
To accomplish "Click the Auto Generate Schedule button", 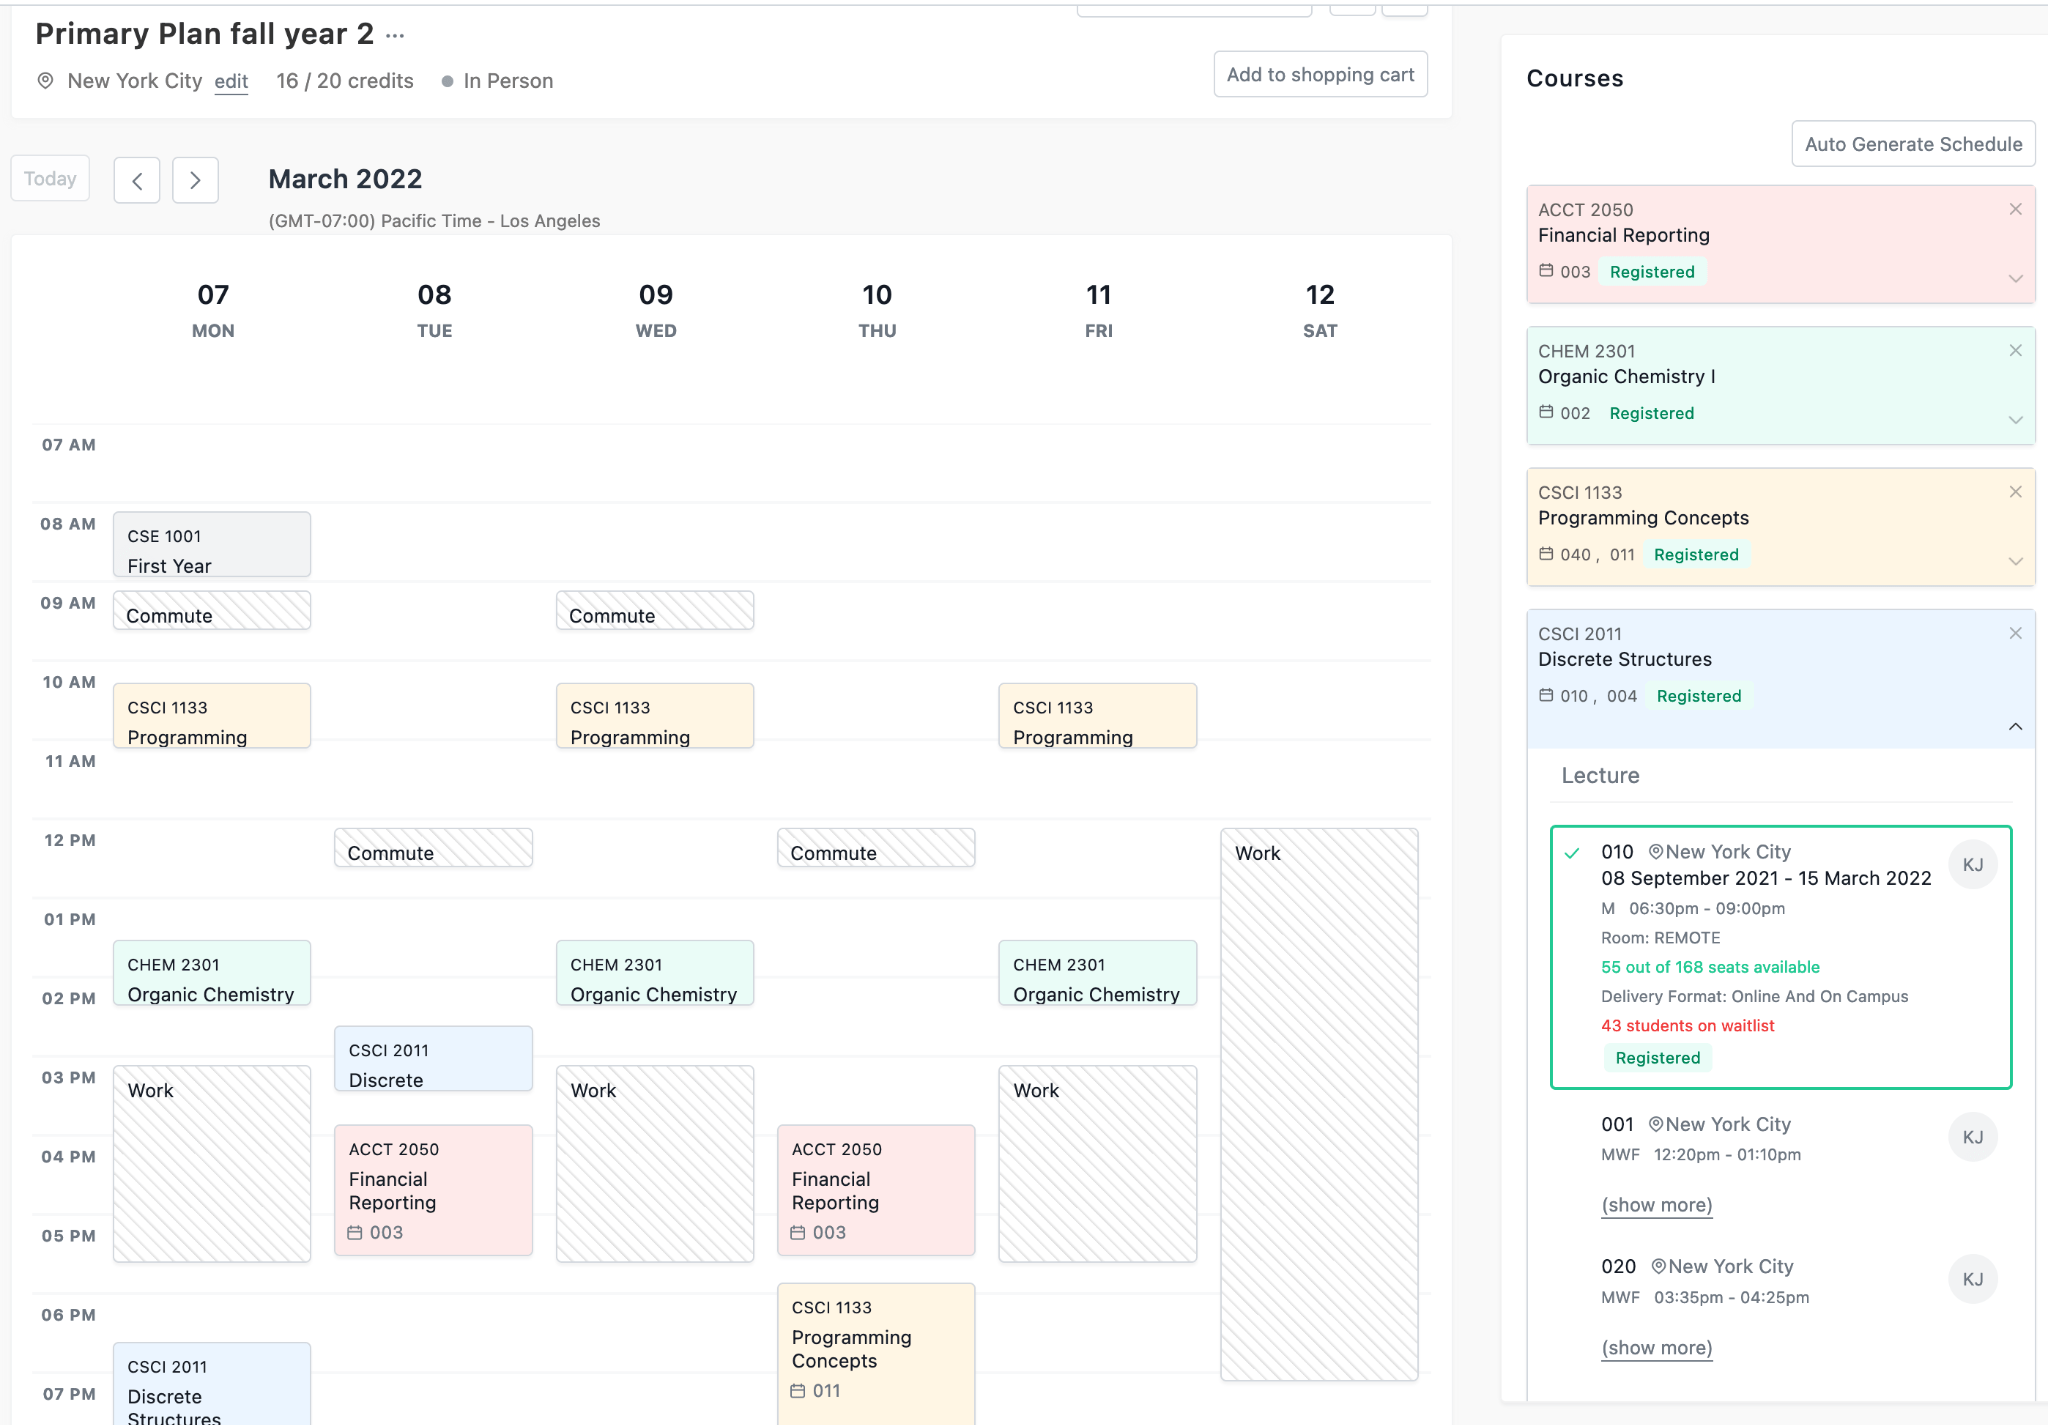I will pos(1912,144).
